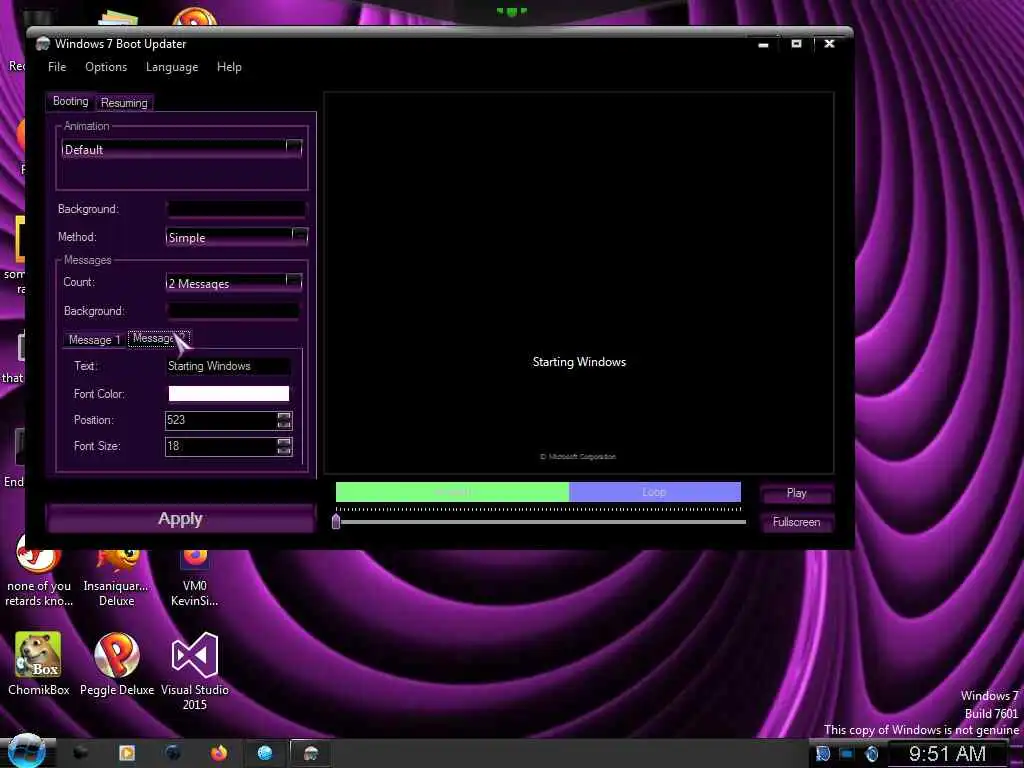Open the Language menu

[172, 67]
